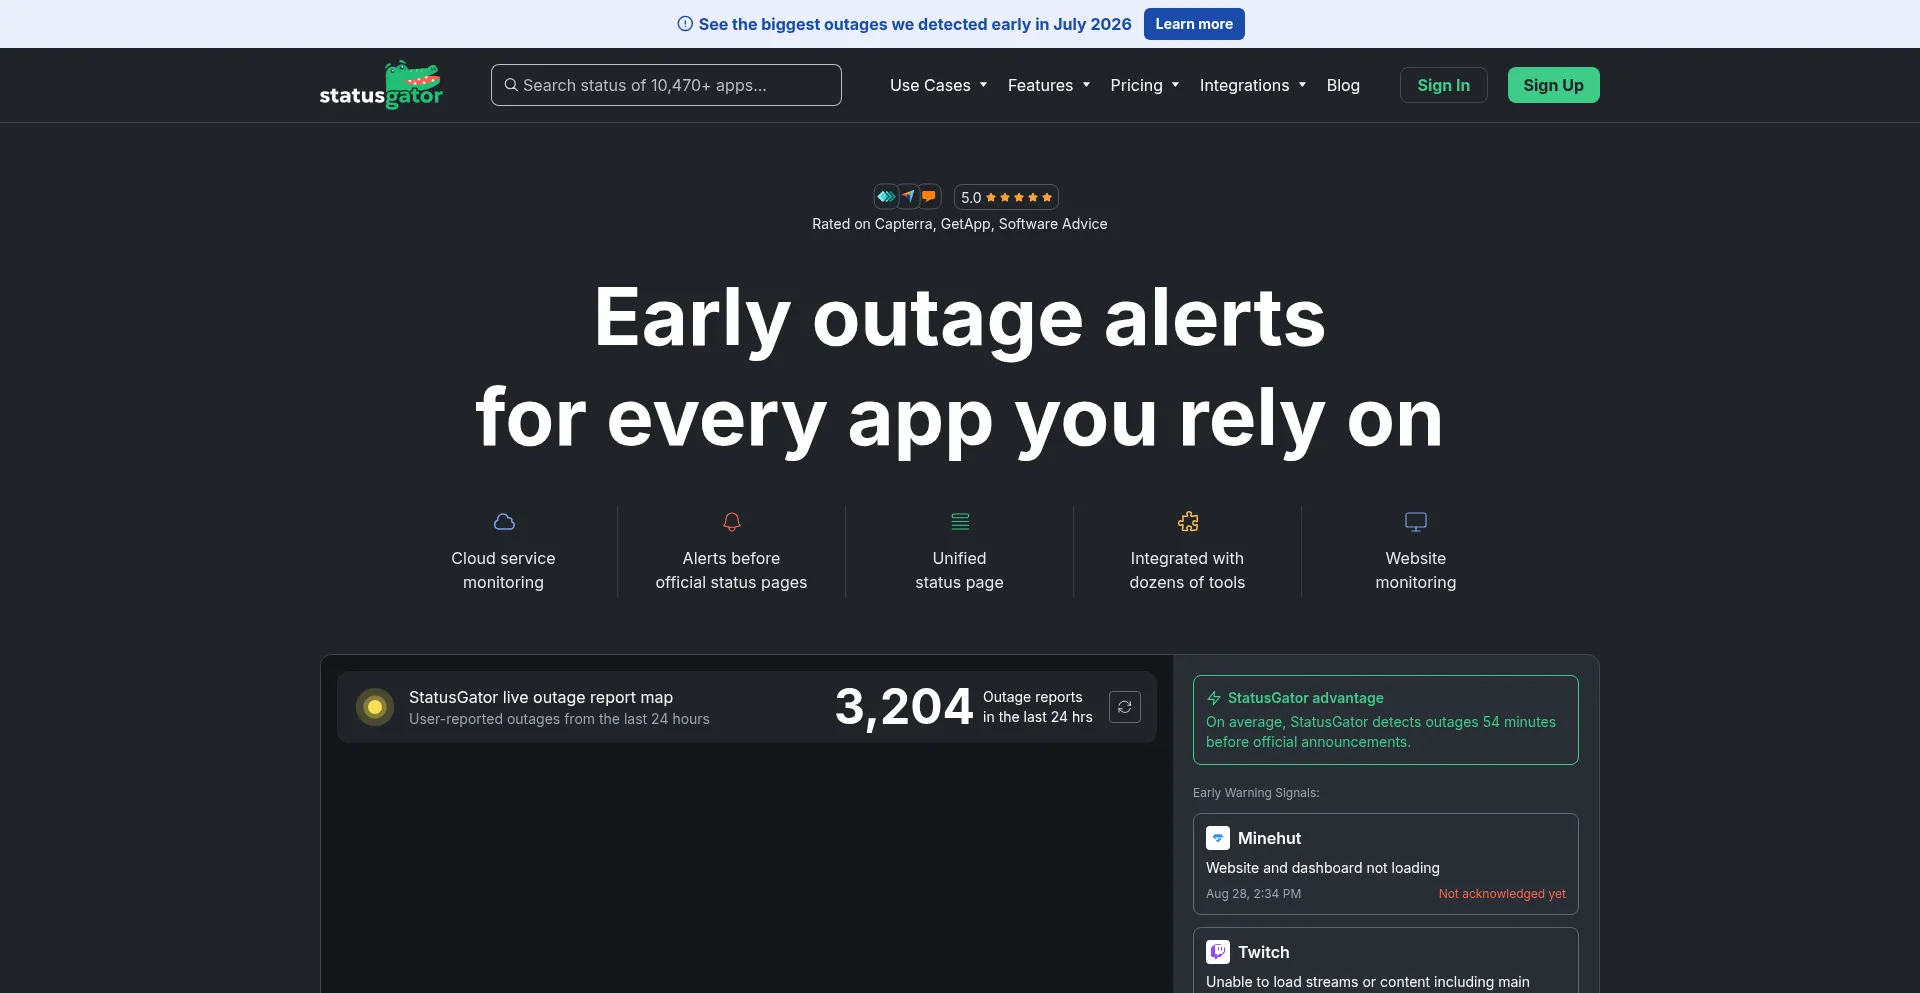The image size is (1920, 993).
Task: Click the Capterra rating icon
Action: click(886, 197)
